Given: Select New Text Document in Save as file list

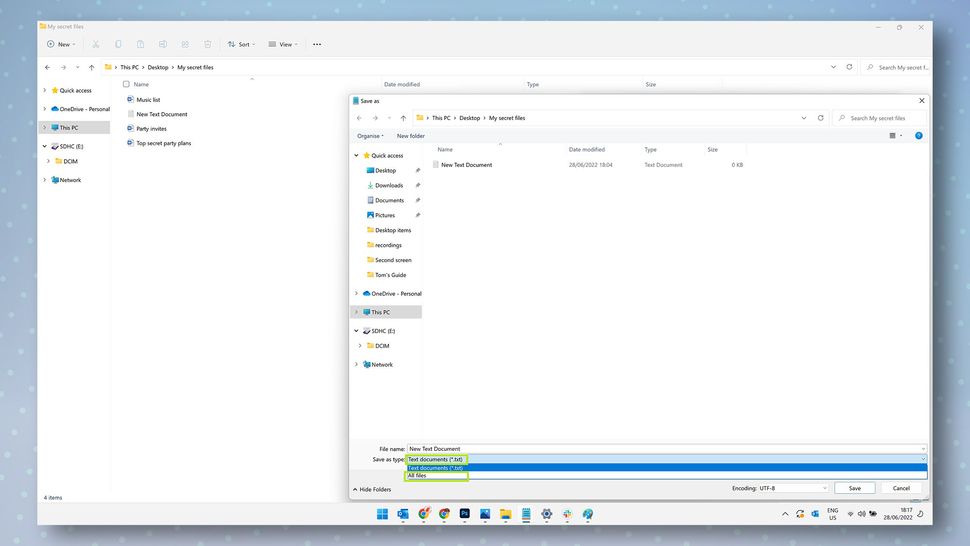Looking at the screenshot, I should 466,165.
